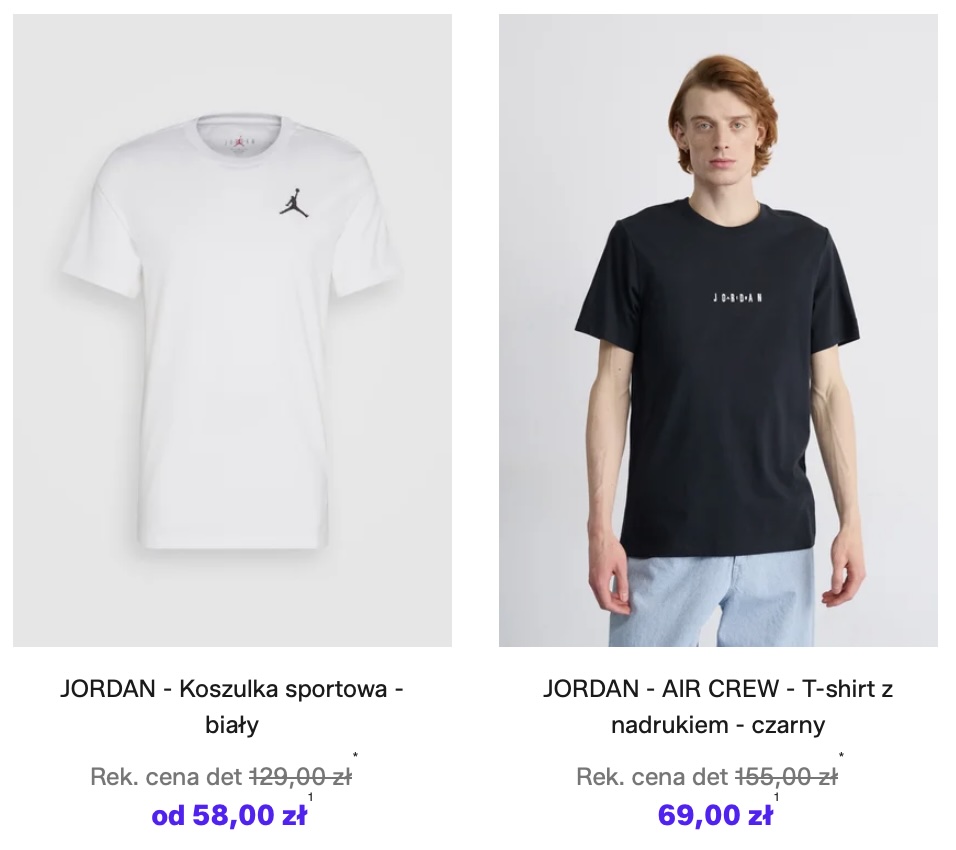Screen dimensions: 956x850
Task: Open the white Jordan t-shirt product image
Action: click(x=232, y=330)
